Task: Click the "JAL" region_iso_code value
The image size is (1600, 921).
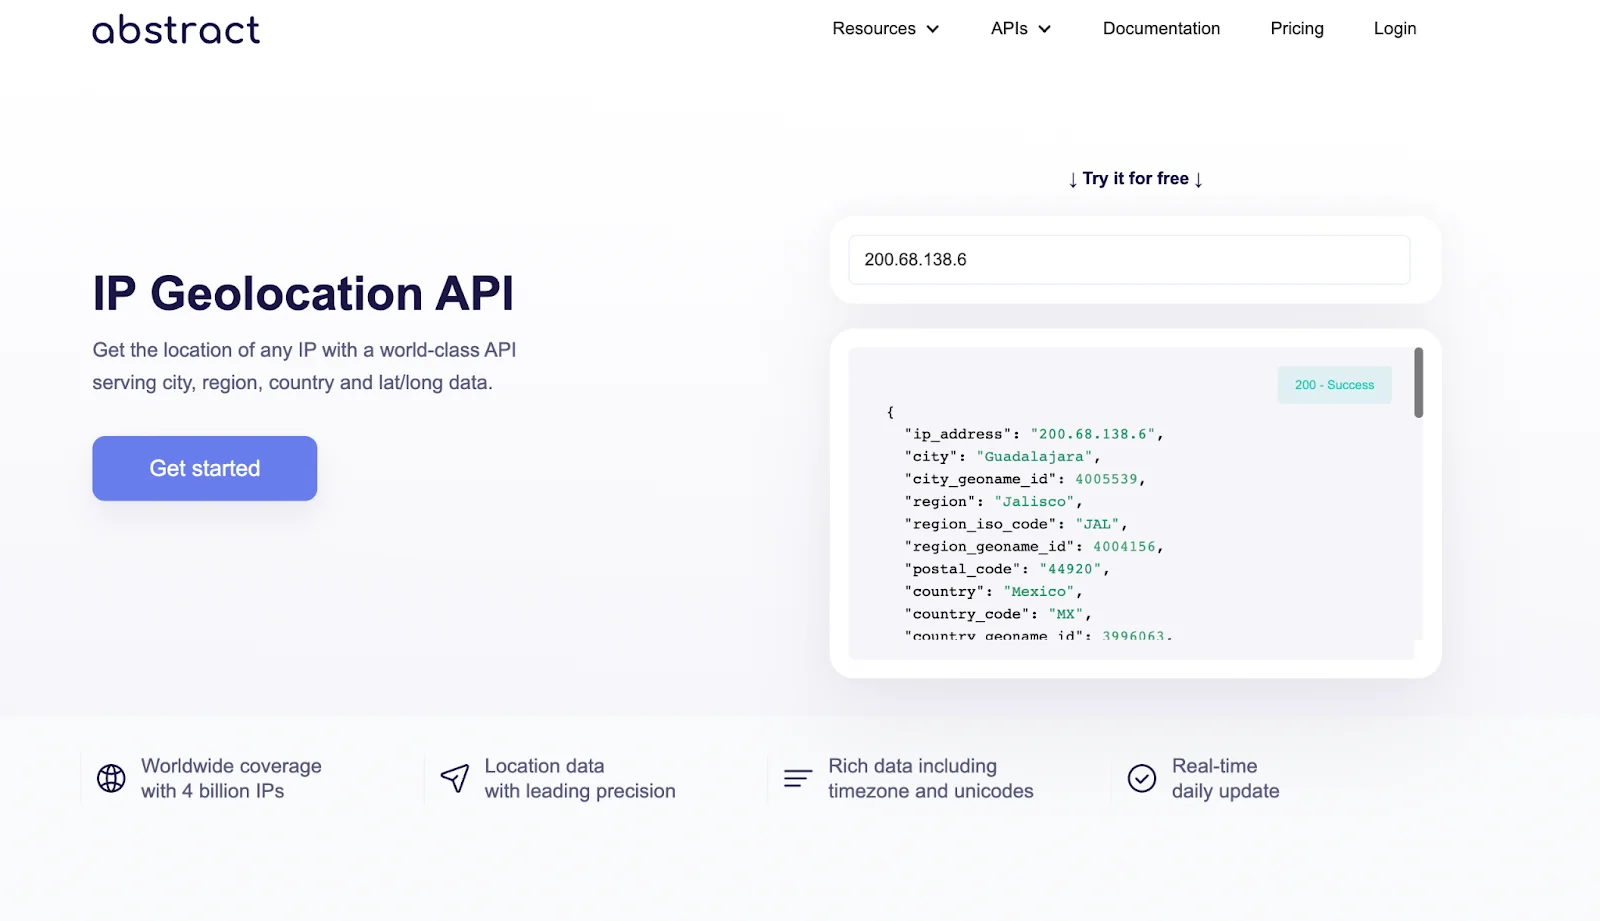Action: click(x=1097, y=524)
